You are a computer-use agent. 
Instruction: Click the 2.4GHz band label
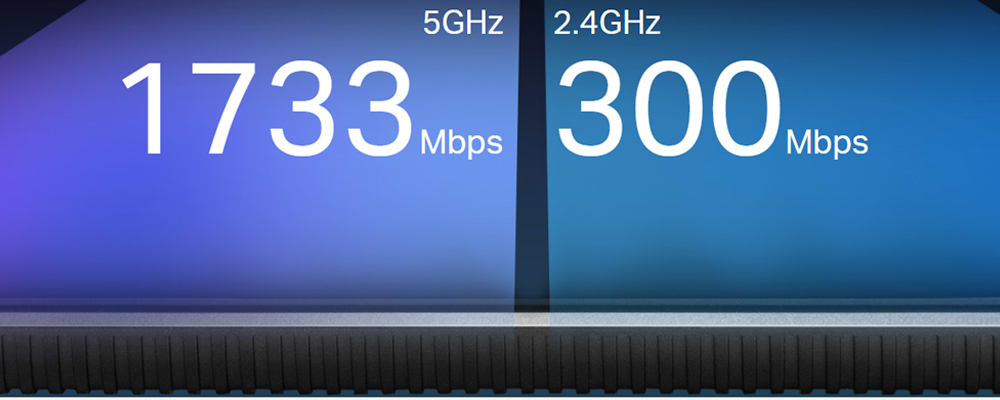click(607, 24)
